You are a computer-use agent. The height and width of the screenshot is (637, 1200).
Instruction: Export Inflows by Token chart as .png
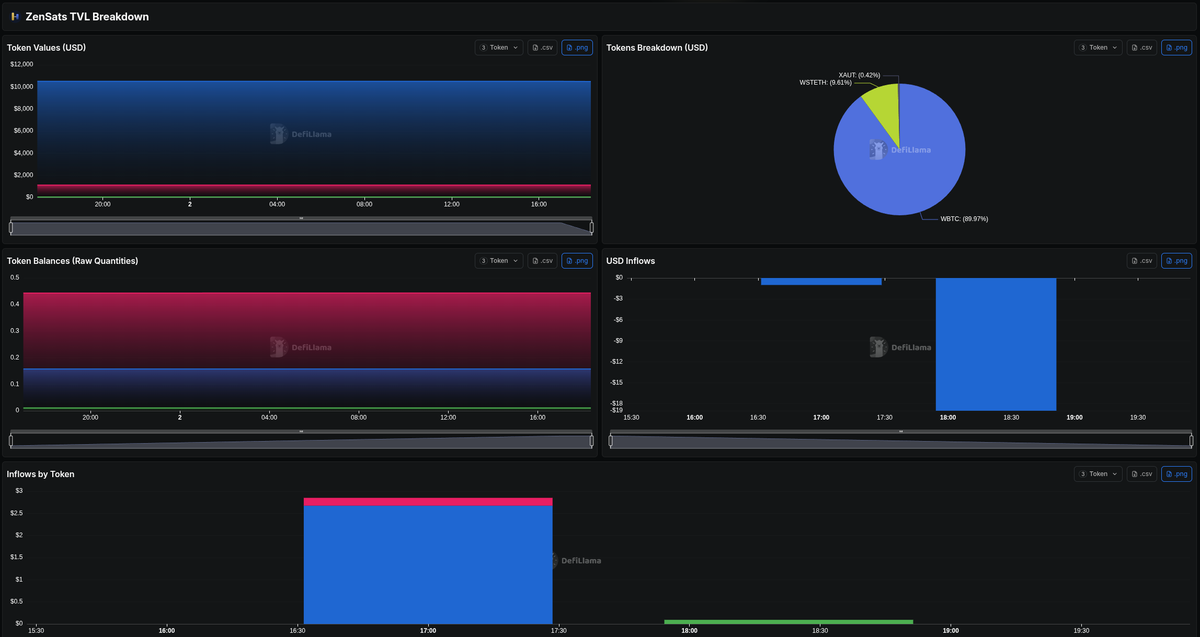pos(1177,474)
